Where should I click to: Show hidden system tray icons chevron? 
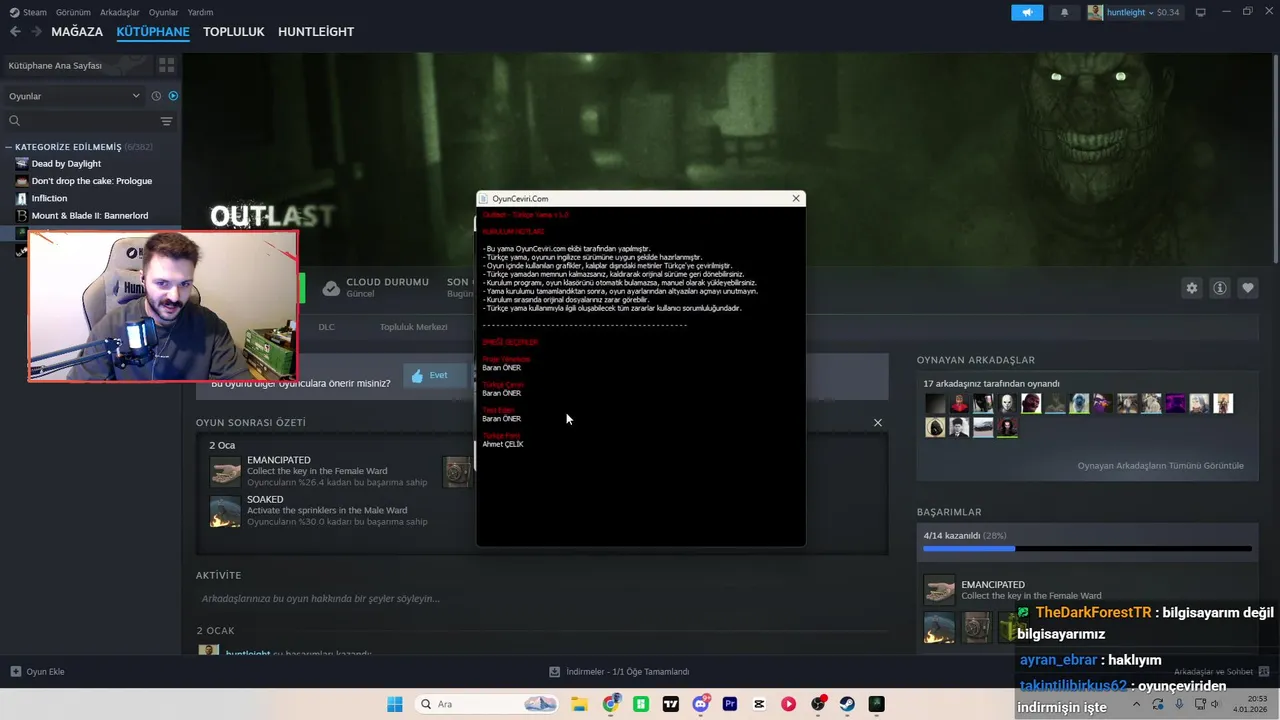tap(1136, 704)
